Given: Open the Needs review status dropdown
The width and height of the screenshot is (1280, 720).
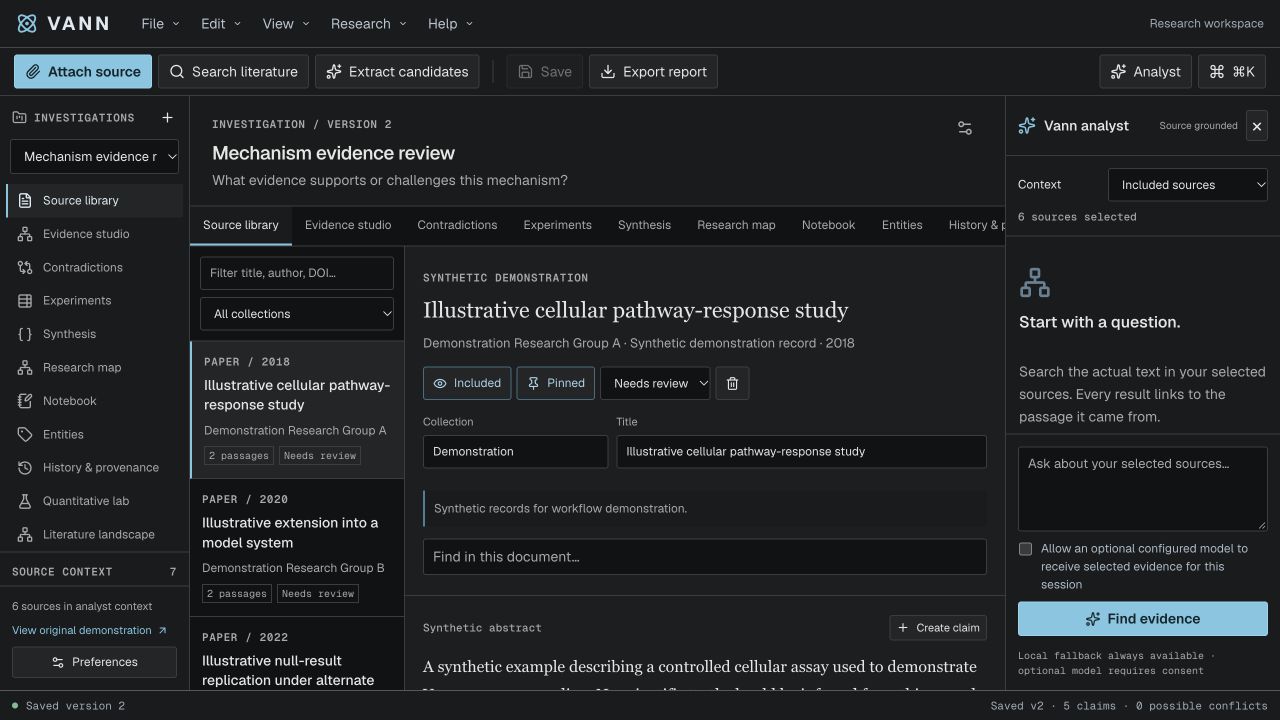Looking at the screenshot, I should point(655,383).
